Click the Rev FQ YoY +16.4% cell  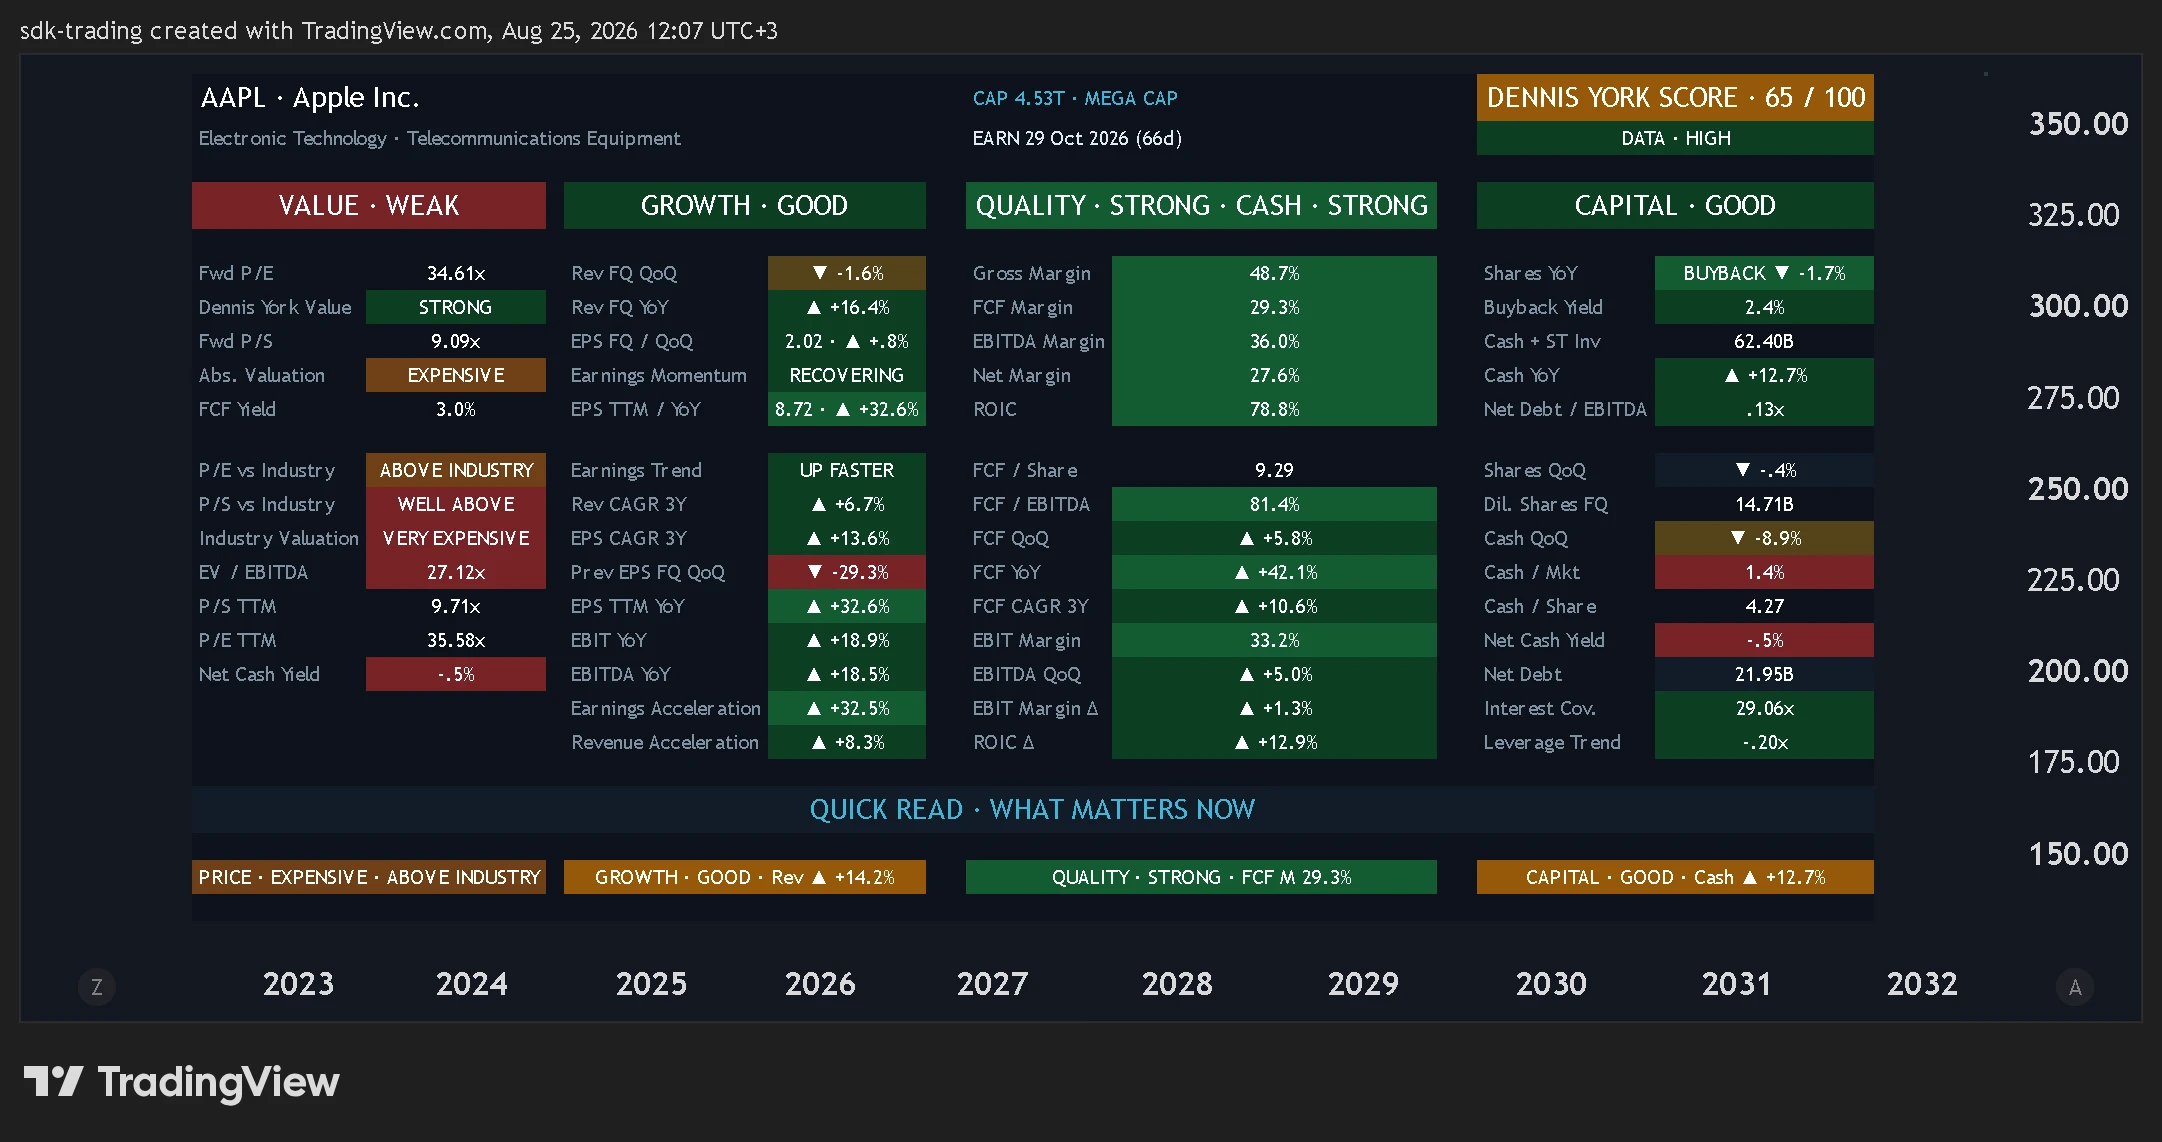pos(847,307)
